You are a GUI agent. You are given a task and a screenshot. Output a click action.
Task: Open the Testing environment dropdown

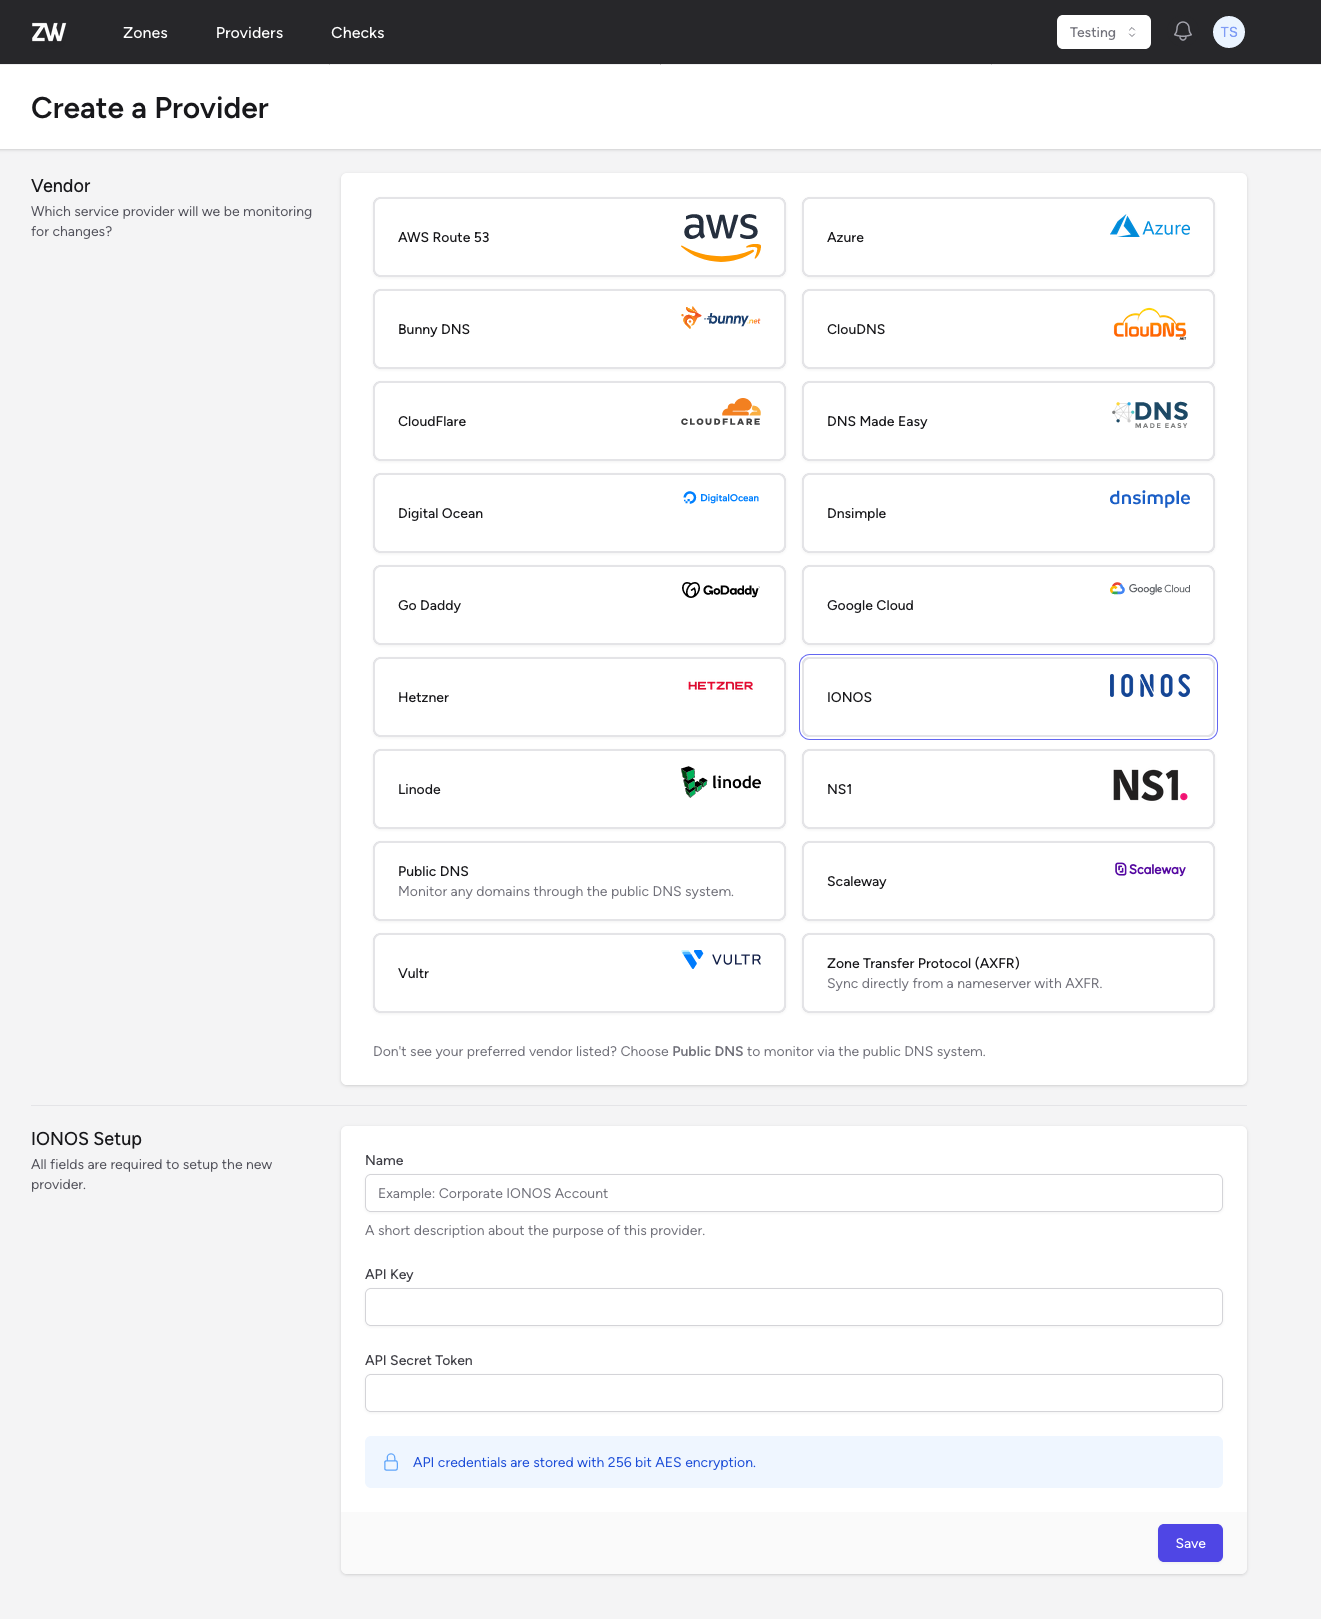(1104, 32)
